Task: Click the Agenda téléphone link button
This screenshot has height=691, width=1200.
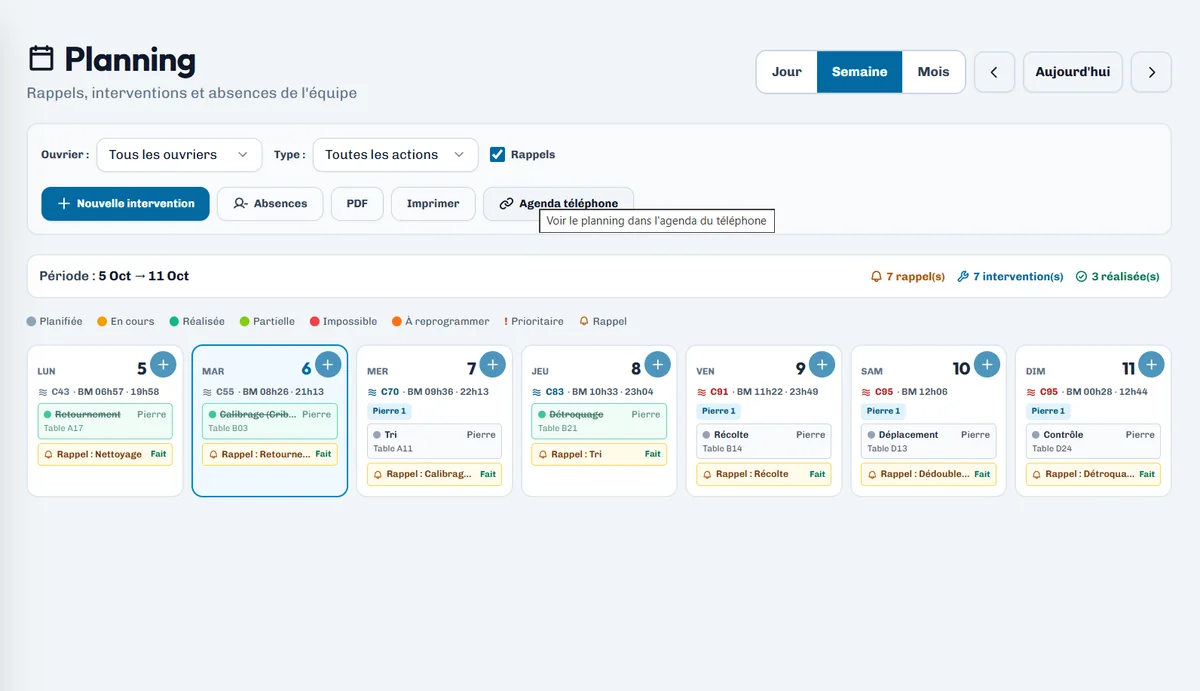Action: point(558,203)
